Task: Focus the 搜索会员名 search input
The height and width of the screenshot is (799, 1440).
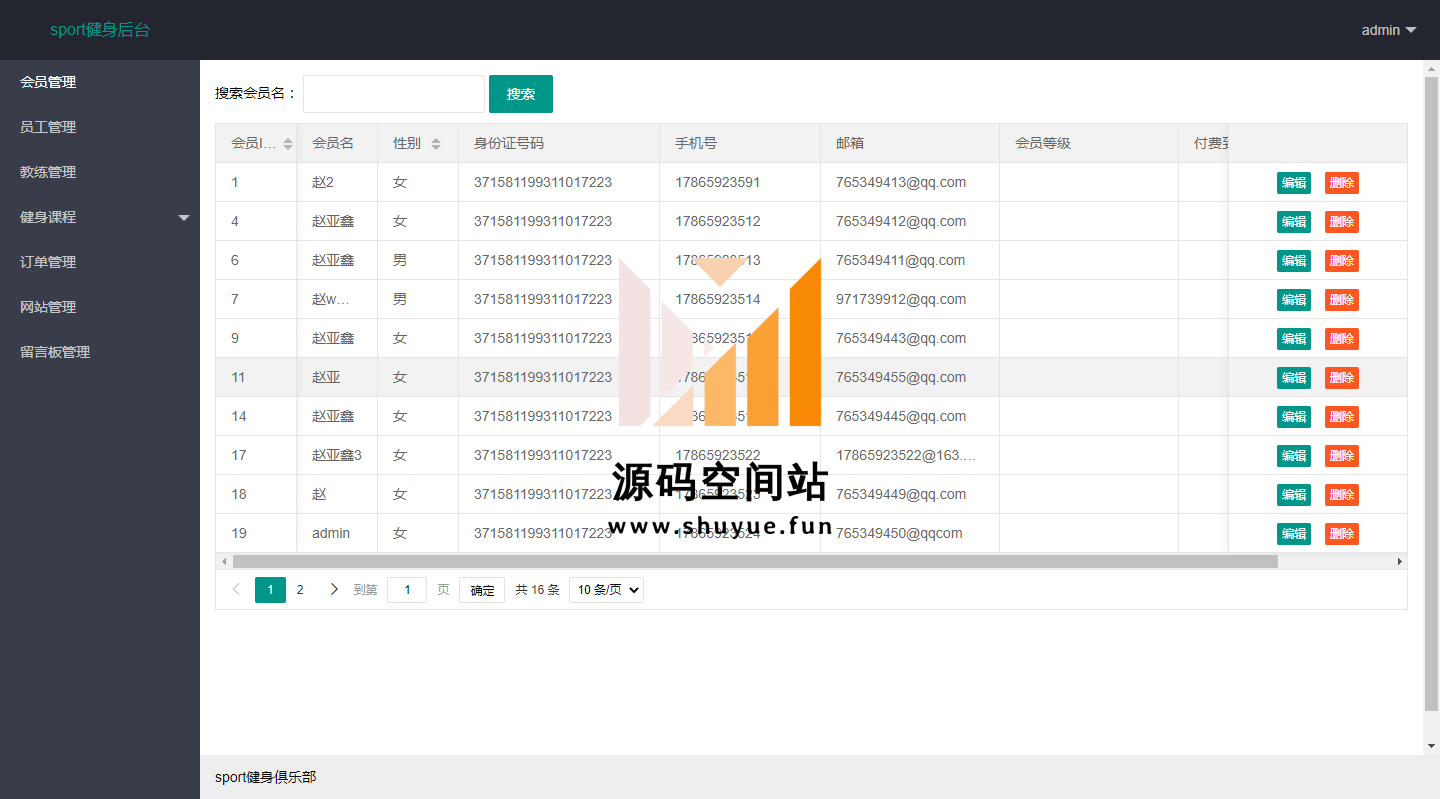Action: [394, 94]
